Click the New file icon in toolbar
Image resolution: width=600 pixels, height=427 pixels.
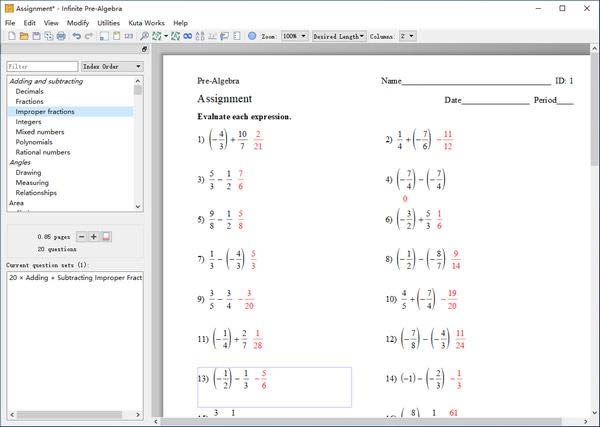[x=12, y=36]
